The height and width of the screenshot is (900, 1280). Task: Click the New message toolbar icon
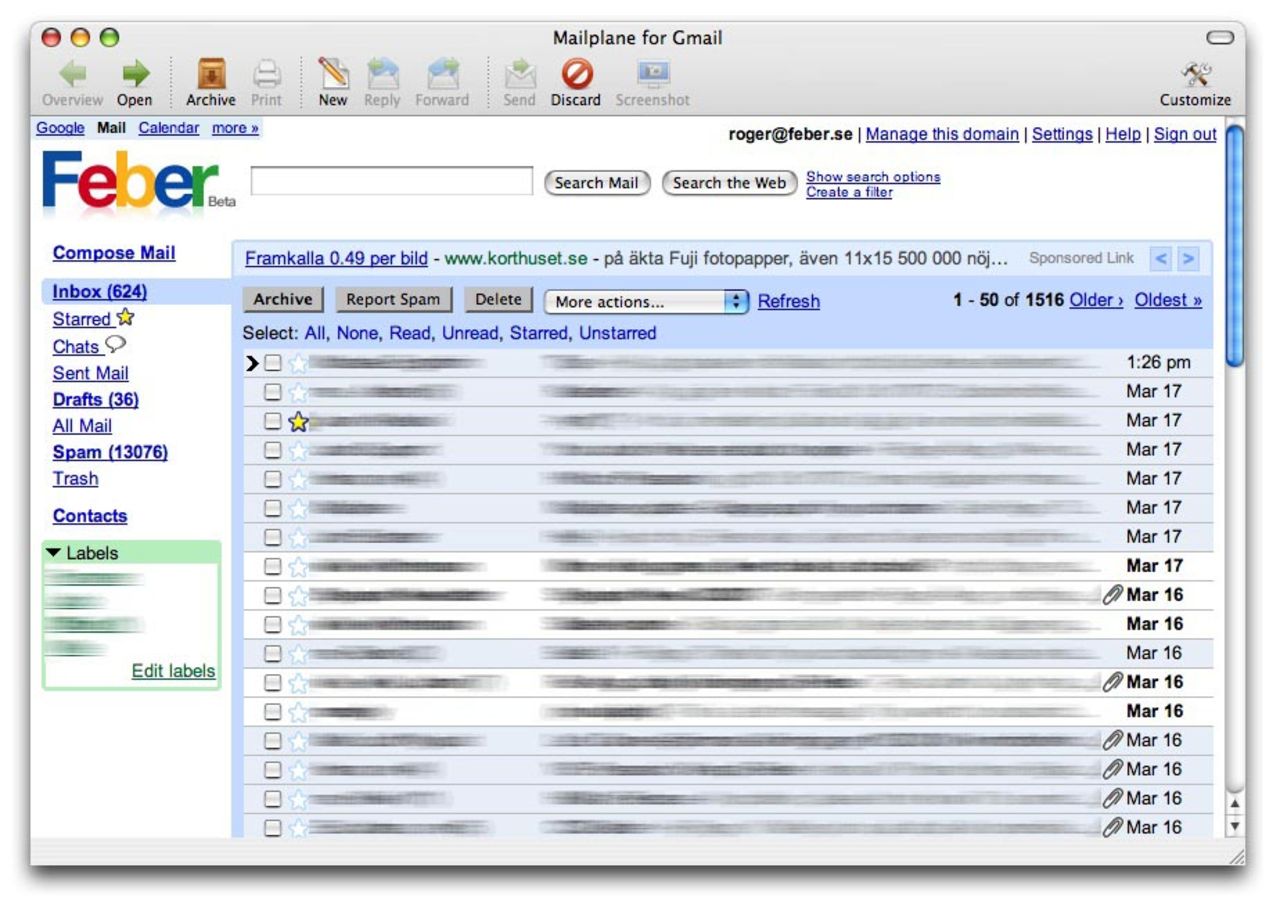pos(333,75)
